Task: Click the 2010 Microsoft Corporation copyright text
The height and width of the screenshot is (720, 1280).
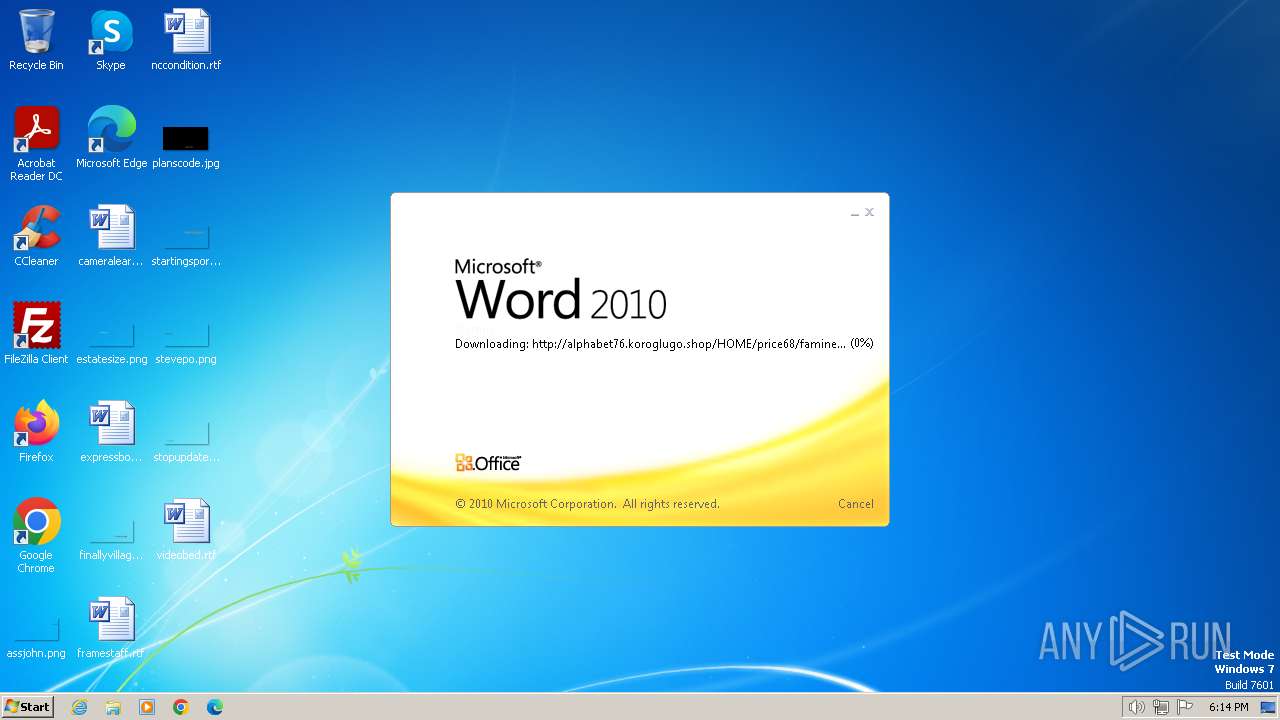Action: point(587,504)
